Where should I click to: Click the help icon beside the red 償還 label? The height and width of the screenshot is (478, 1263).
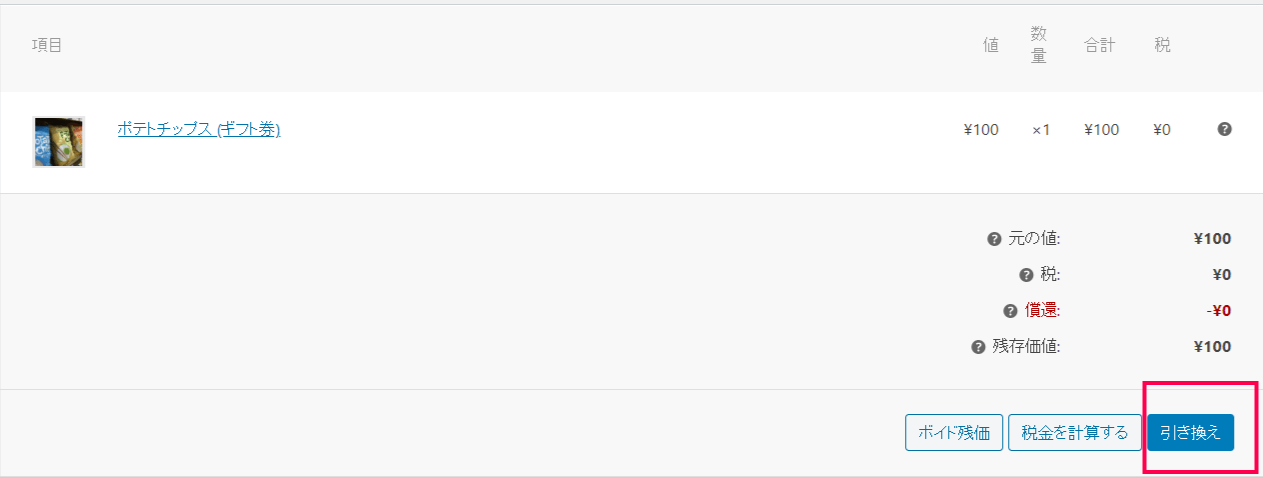pyautogui.click(x=1010, y=311)
